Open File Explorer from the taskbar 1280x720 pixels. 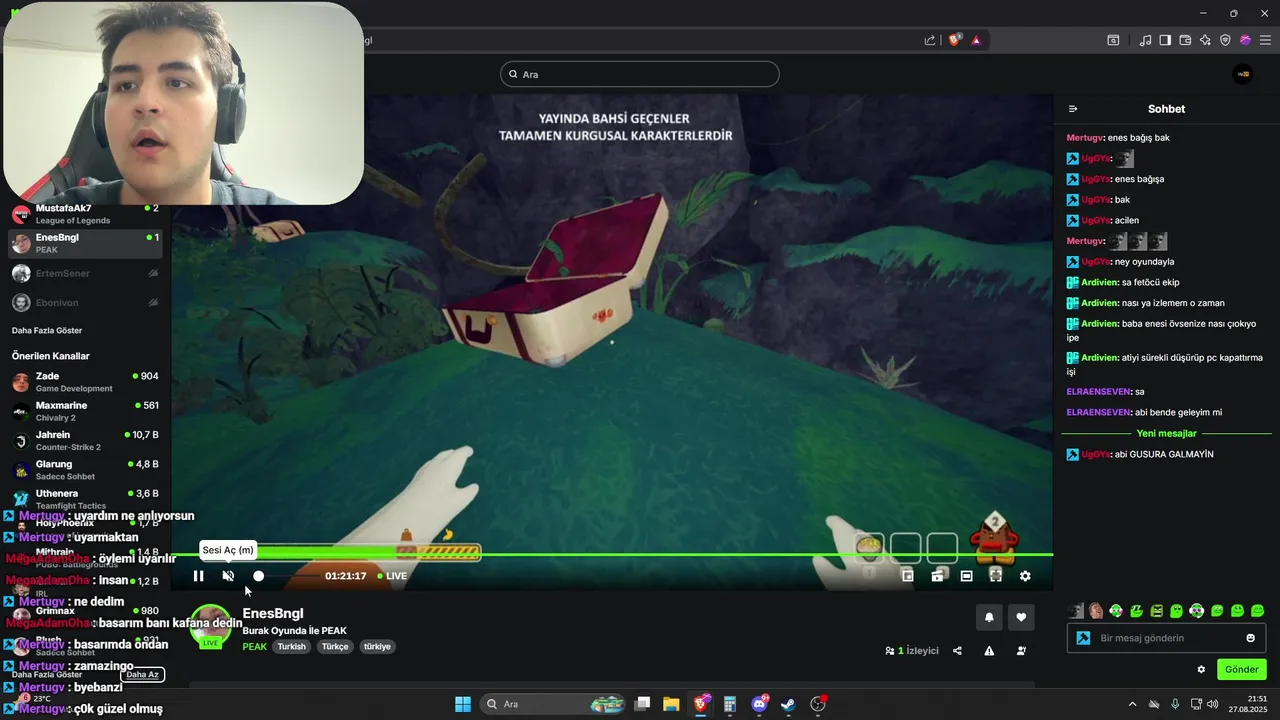click(671, 704)
